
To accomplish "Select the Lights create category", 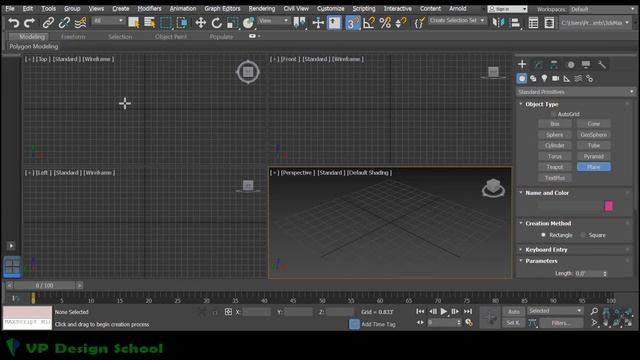I will click(x=544, y=78).
